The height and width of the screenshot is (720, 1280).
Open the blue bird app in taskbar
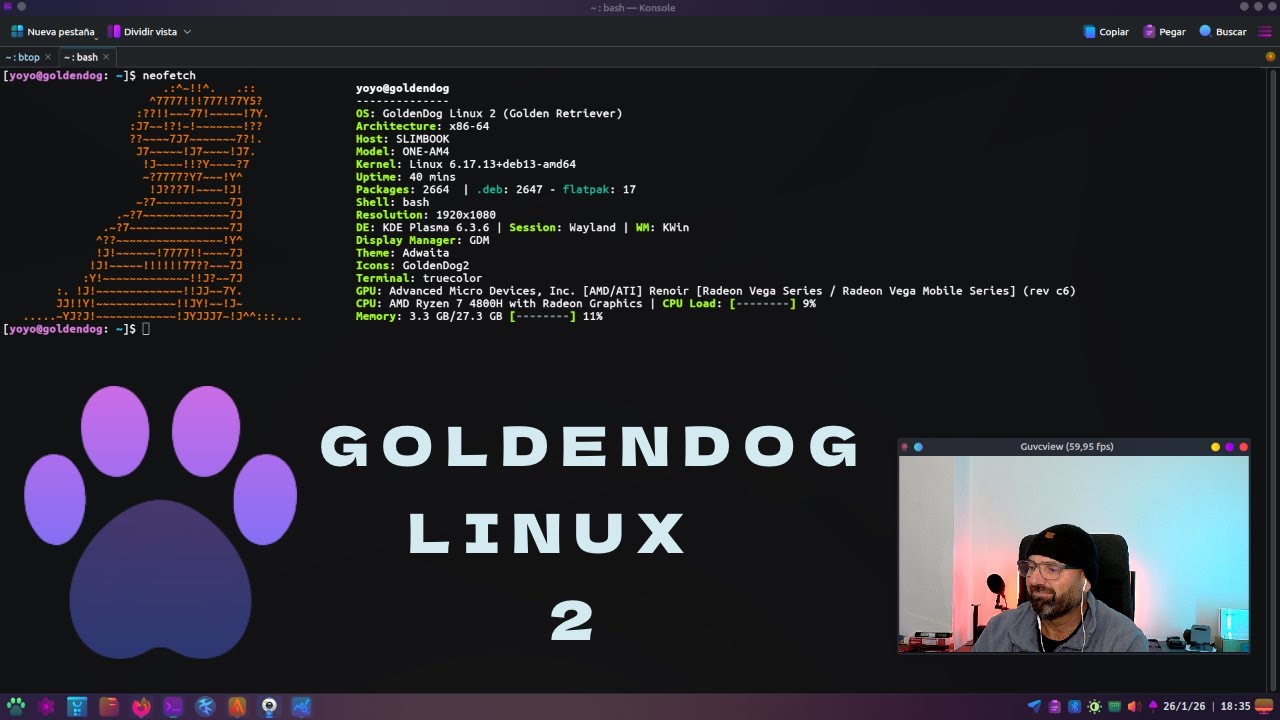pyautogui.click(x=205, y=706)
